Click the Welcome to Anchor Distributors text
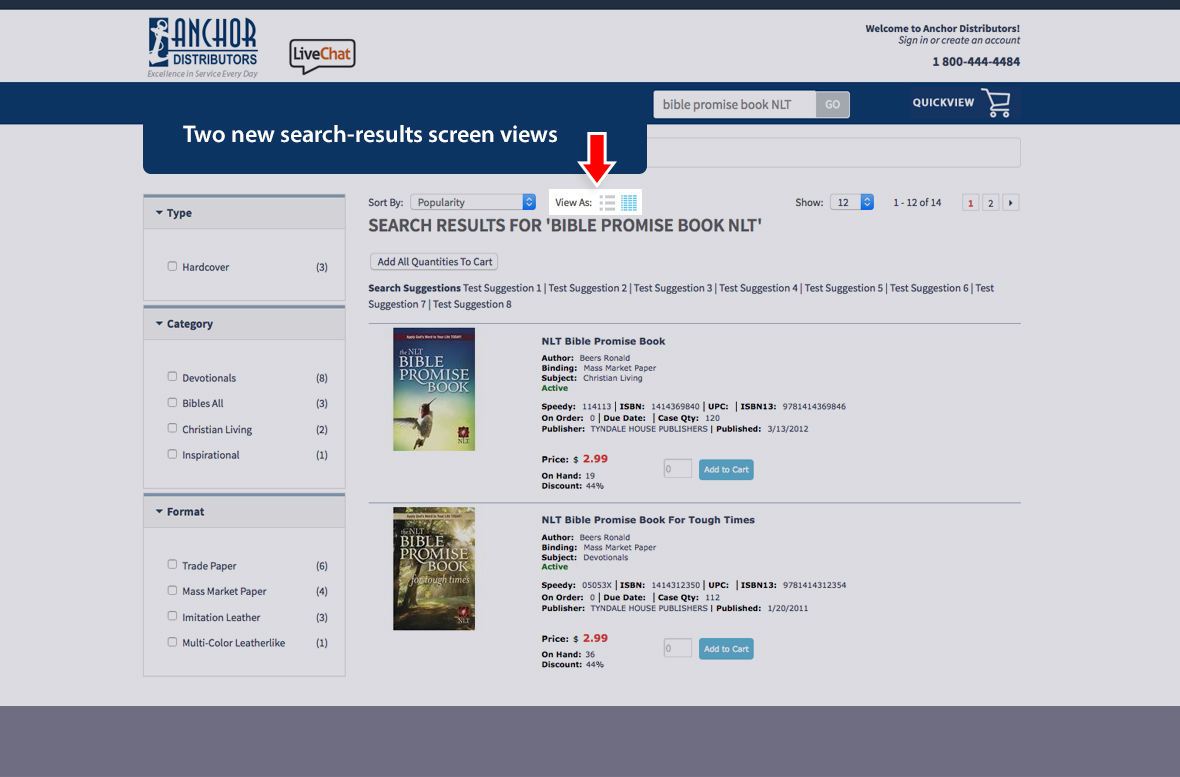 pos(942,29)
